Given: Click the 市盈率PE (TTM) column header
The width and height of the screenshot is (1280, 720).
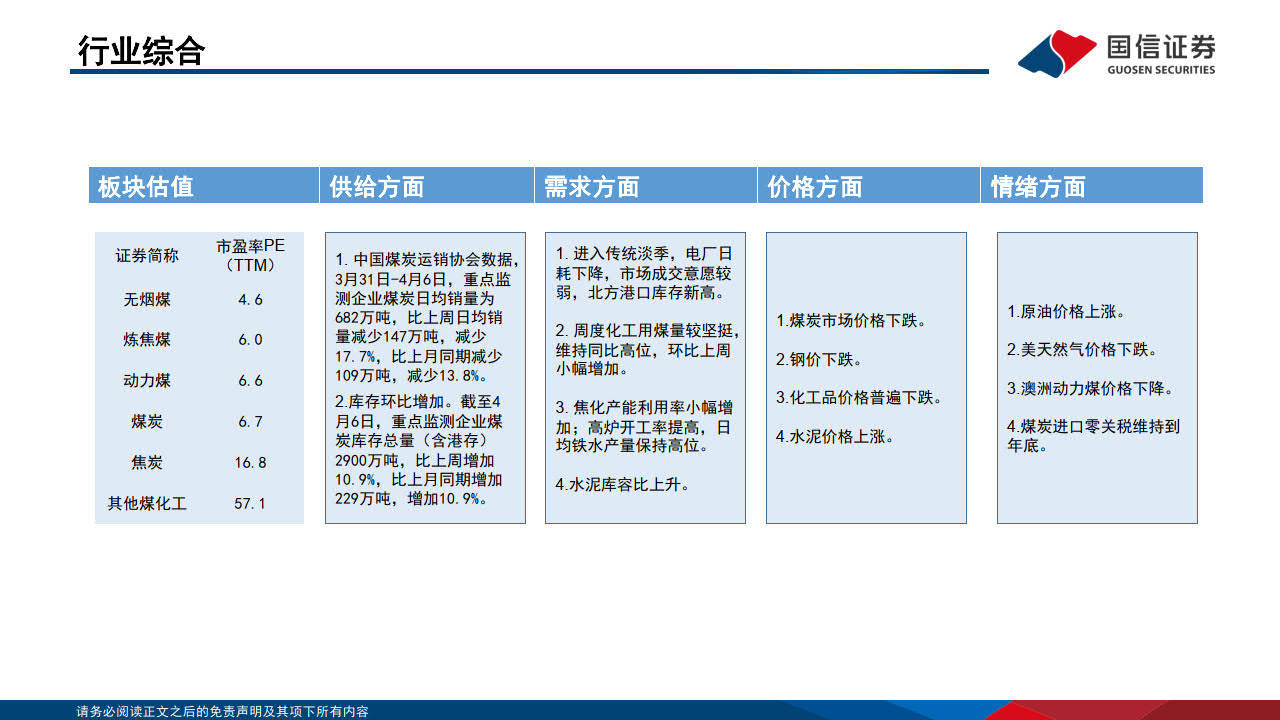Looking at the screenshot, I should (250, 256).
